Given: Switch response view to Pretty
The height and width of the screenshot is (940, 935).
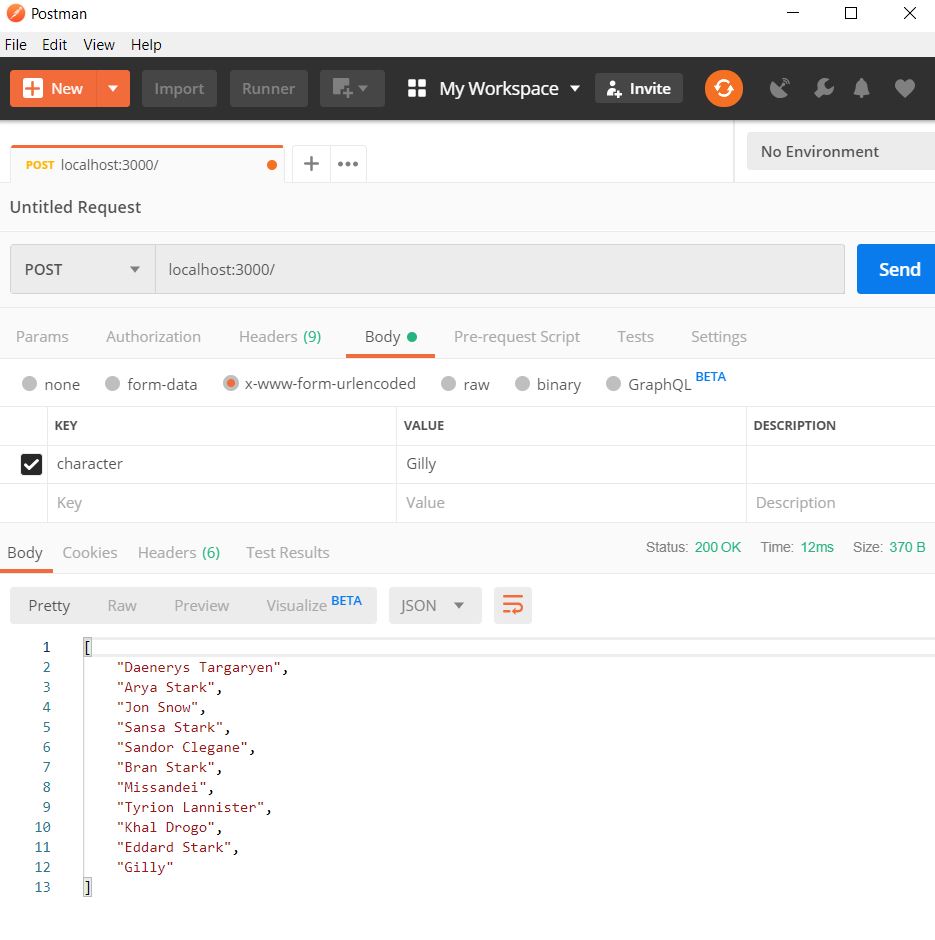Looking at the screenshot, I should (49, 605).
